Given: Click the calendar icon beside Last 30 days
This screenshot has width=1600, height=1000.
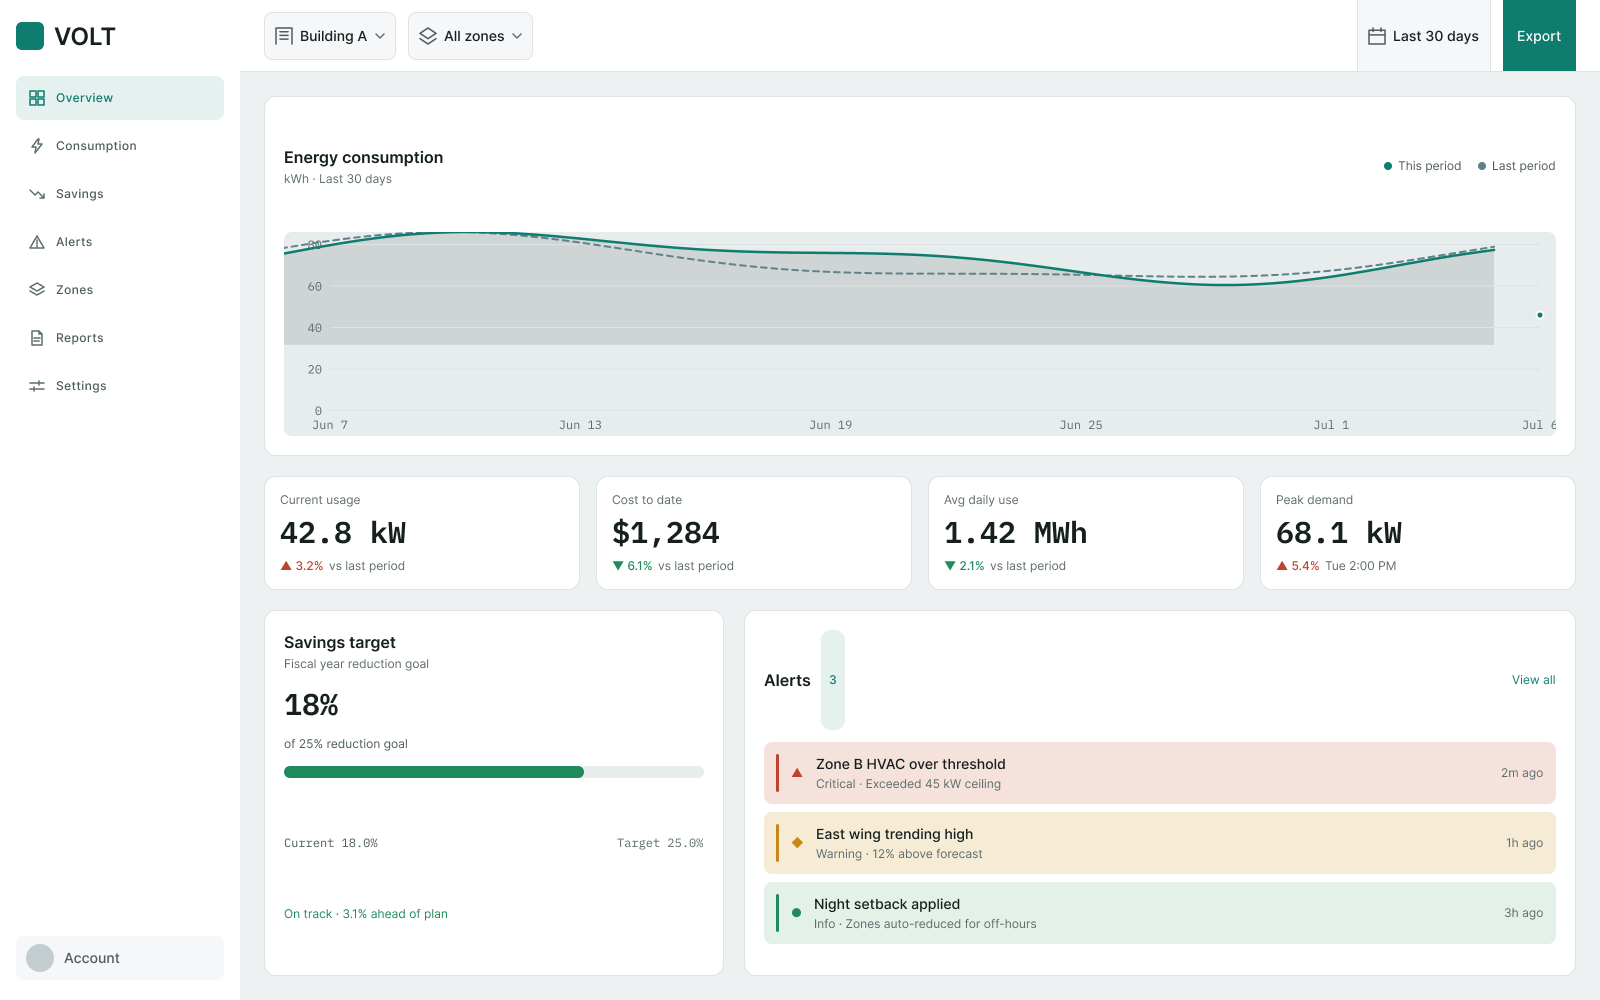Looking at the screenshot, I should pos(1377,36).
